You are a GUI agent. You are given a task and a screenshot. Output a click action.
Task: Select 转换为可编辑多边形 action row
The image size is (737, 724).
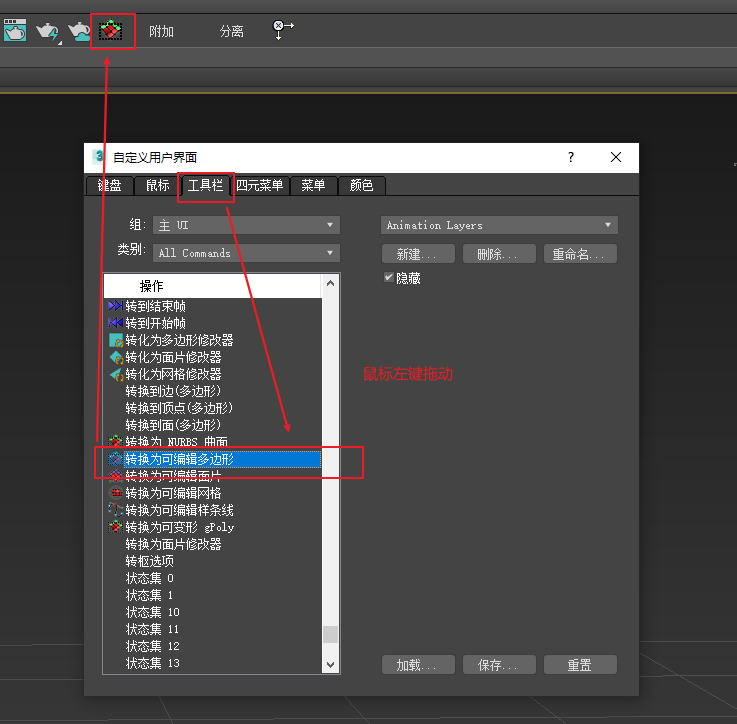[213, 459]
